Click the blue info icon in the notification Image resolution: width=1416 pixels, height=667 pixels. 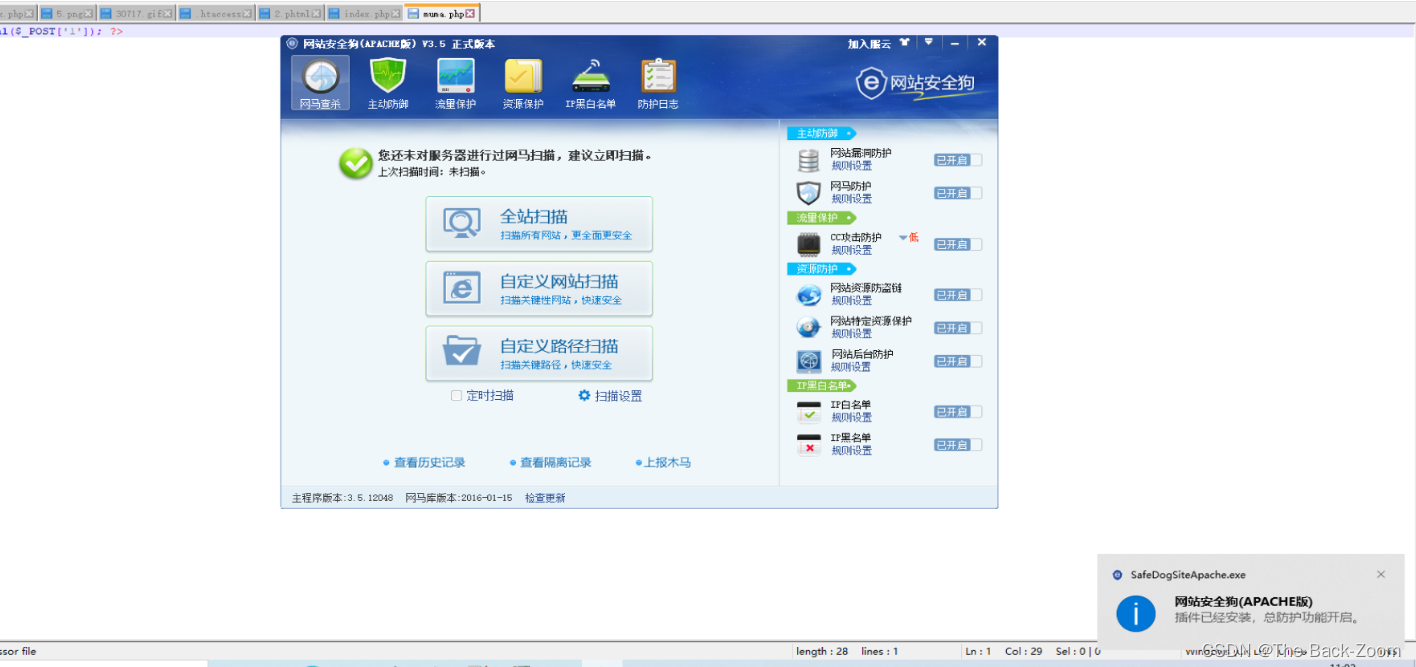(x=1136, y=612)
